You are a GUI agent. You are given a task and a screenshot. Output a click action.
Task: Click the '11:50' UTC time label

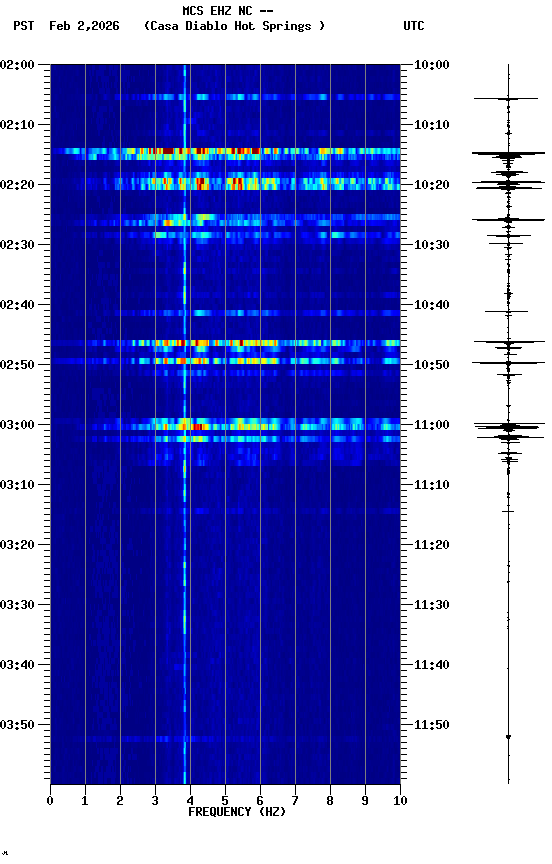[x=432, y=725]
